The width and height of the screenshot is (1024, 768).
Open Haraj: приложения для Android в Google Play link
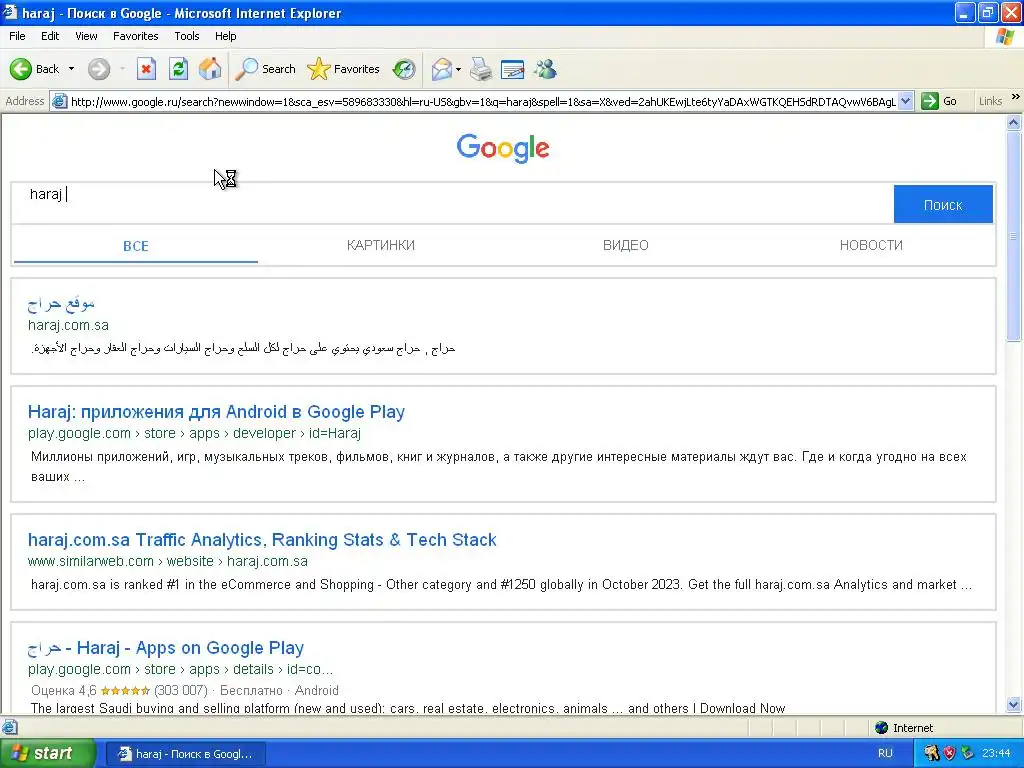(x=216, y=412)
